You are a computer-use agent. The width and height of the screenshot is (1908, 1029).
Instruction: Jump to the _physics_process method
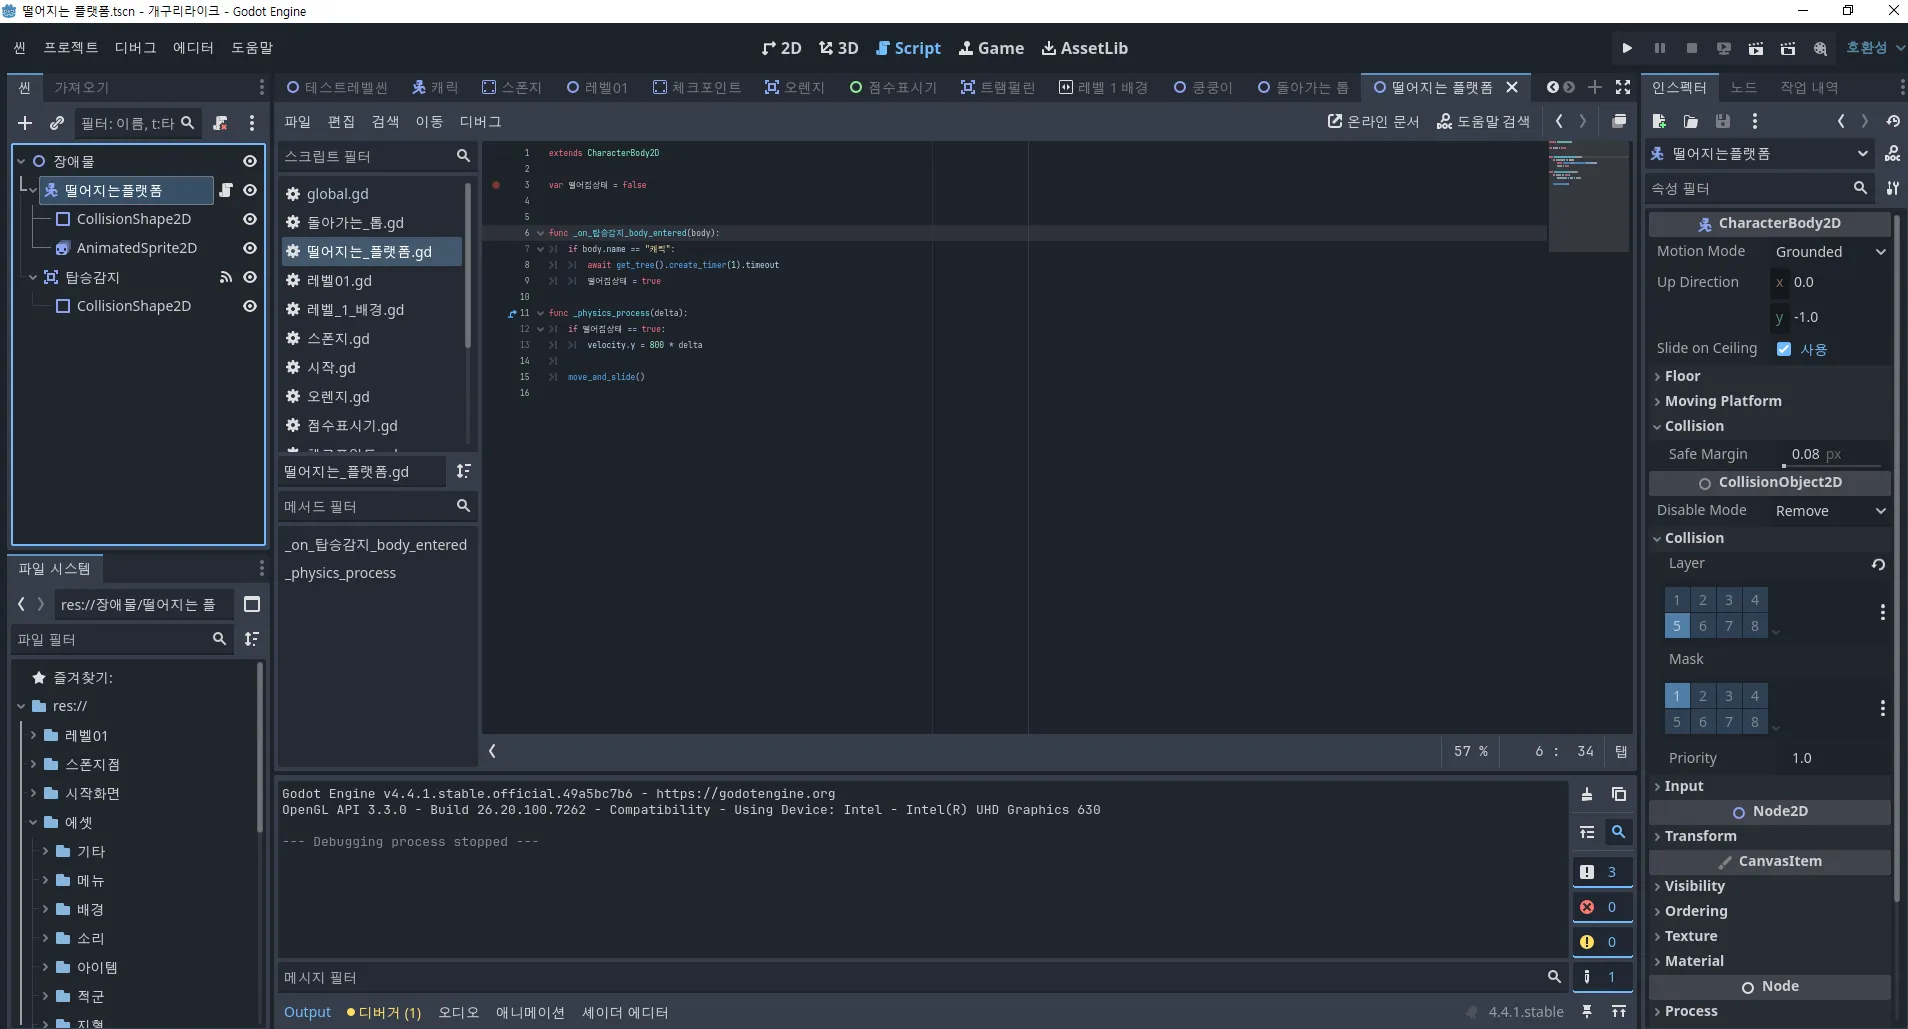(x=341, y=573)
